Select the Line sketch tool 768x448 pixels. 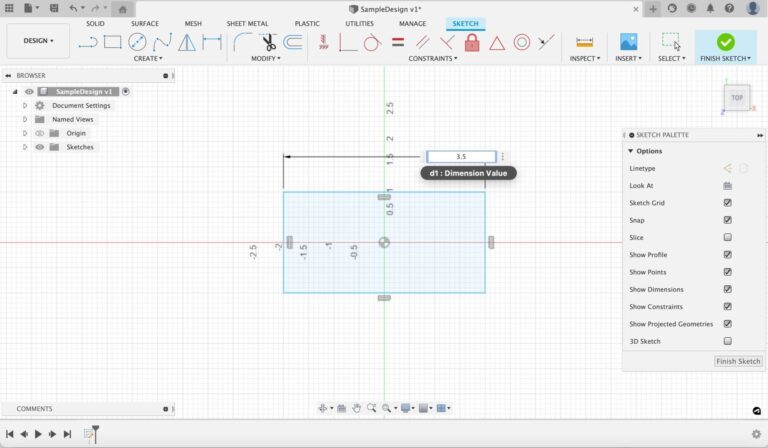pyautogui.click(x=88, y=42)
